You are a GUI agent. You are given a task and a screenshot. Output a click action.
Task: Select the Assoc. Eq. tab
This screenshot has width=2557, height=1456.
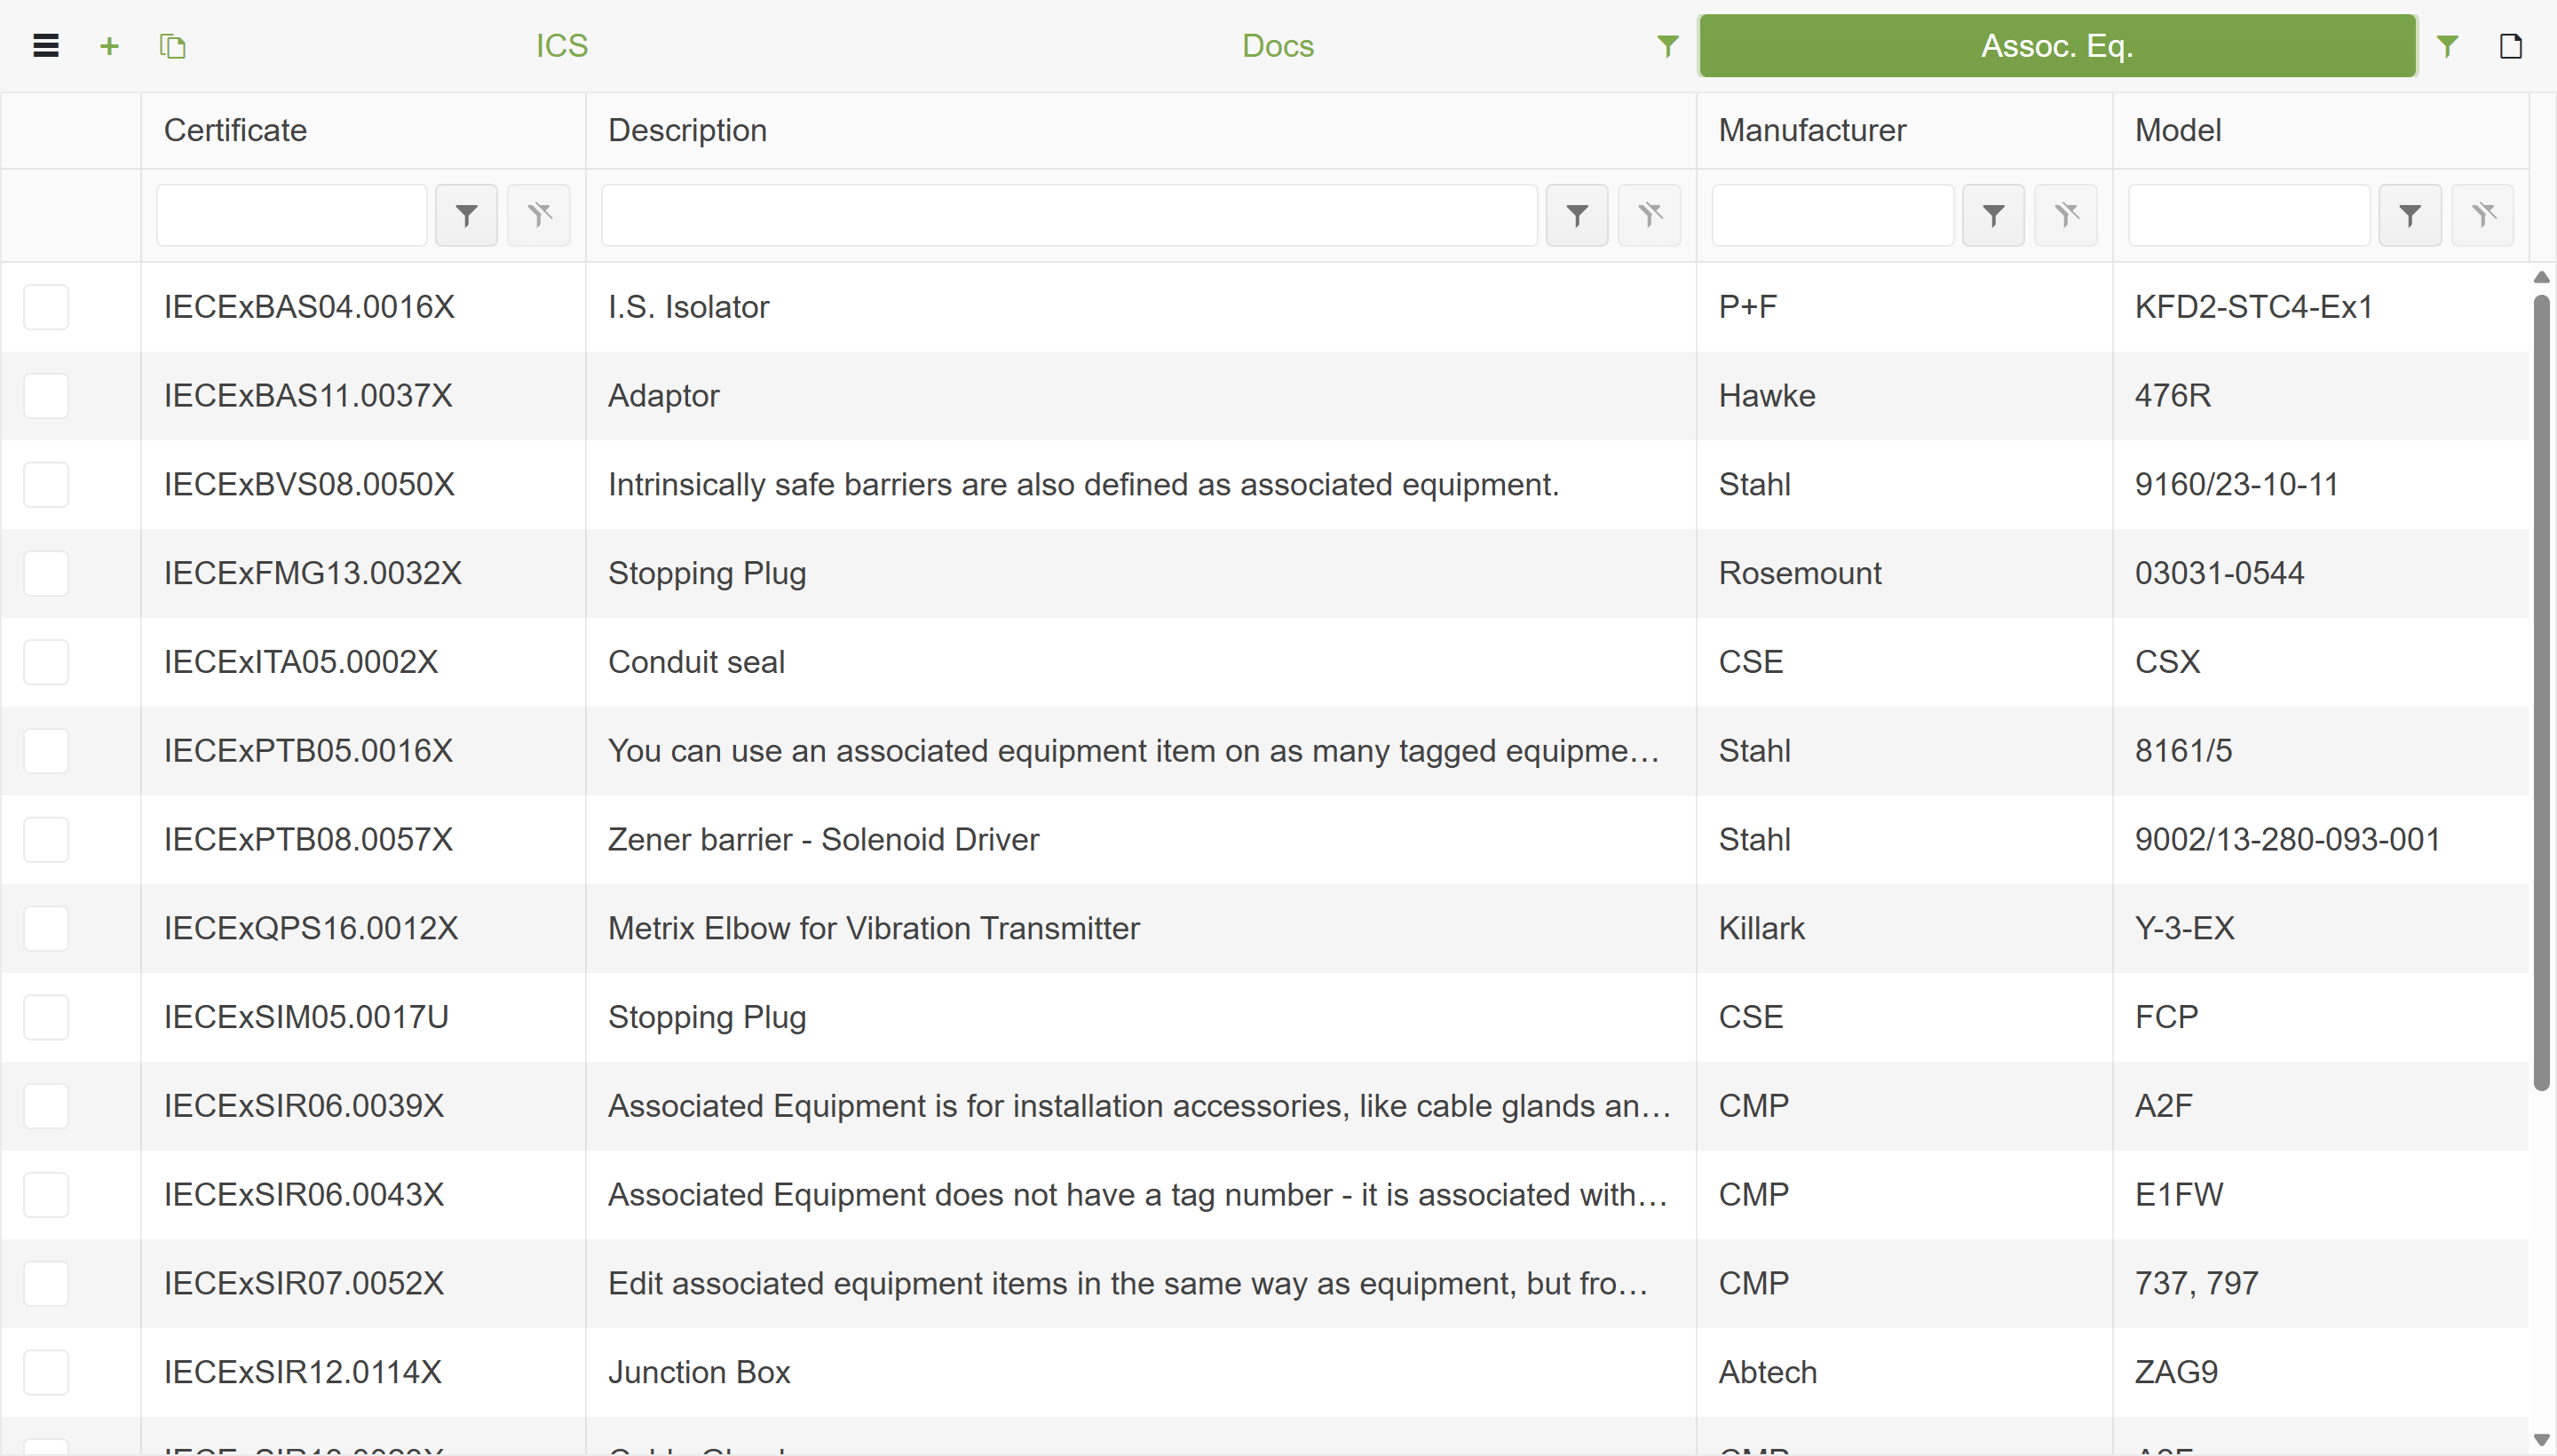2058,46
